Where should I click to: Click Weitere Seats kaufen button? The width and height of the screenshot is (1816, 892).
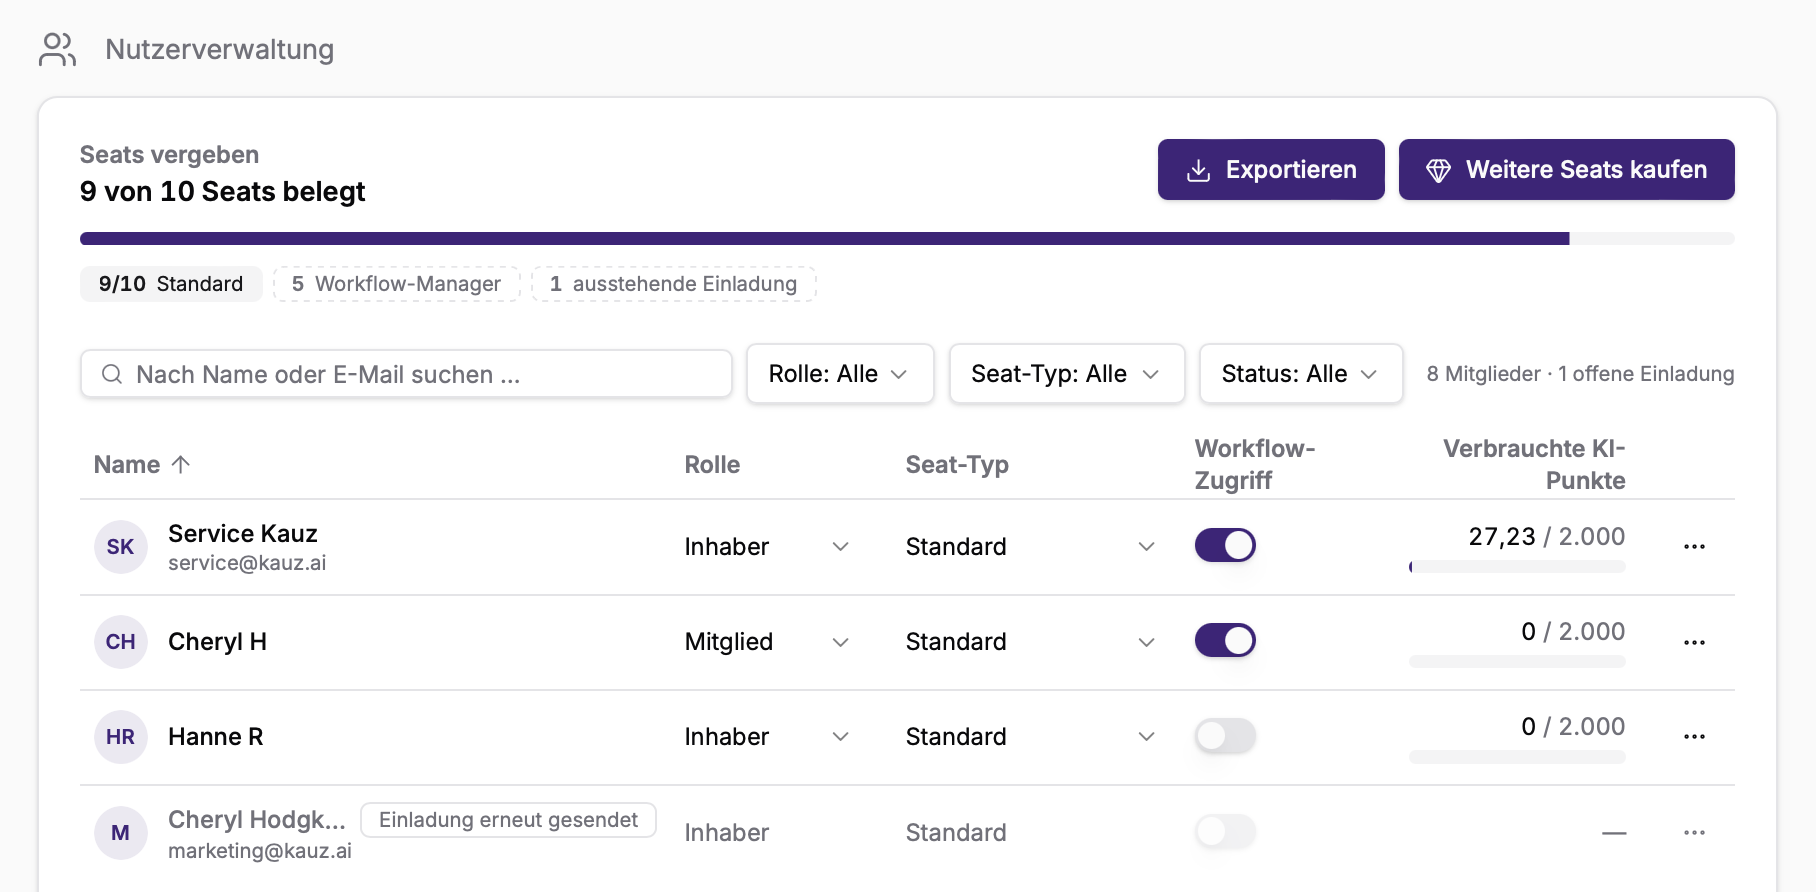[1566, 170]
